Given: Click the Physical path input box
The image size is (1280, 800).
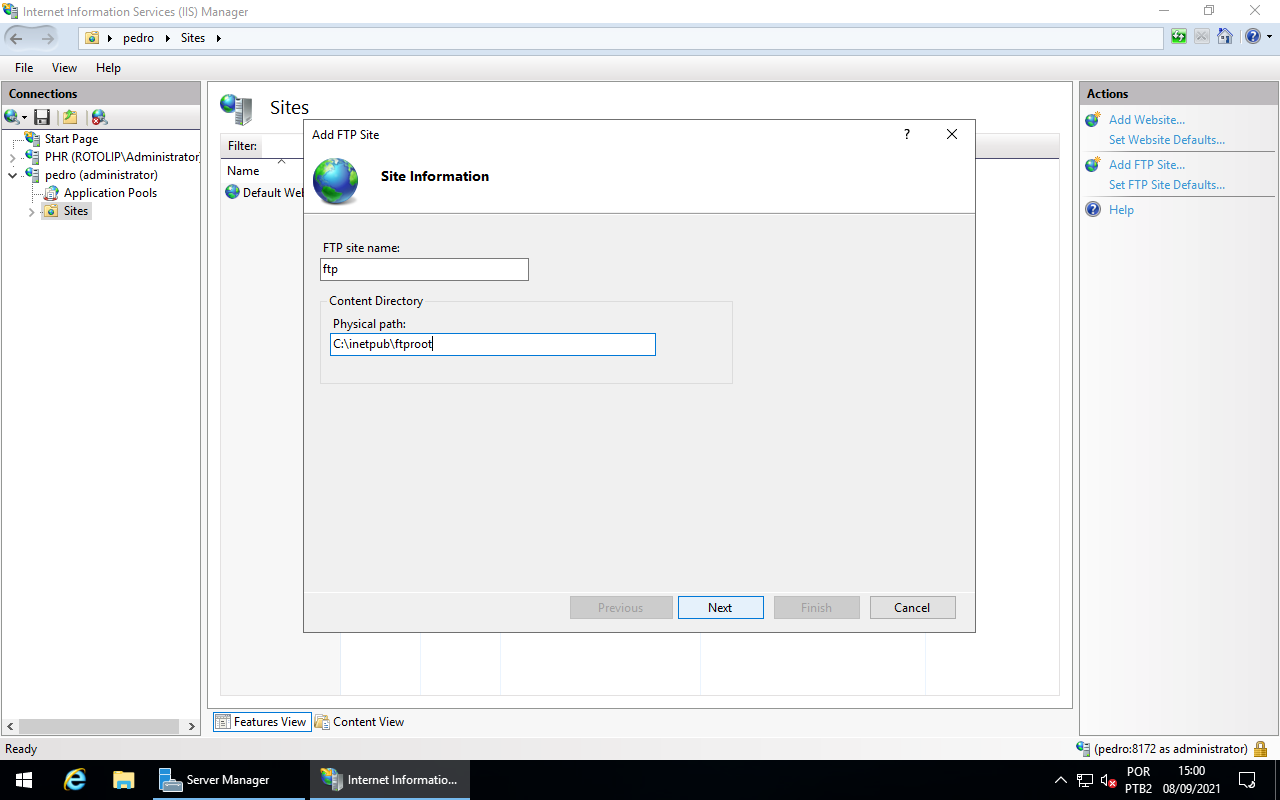Looking at the screenshot, I should coord(492,345).
